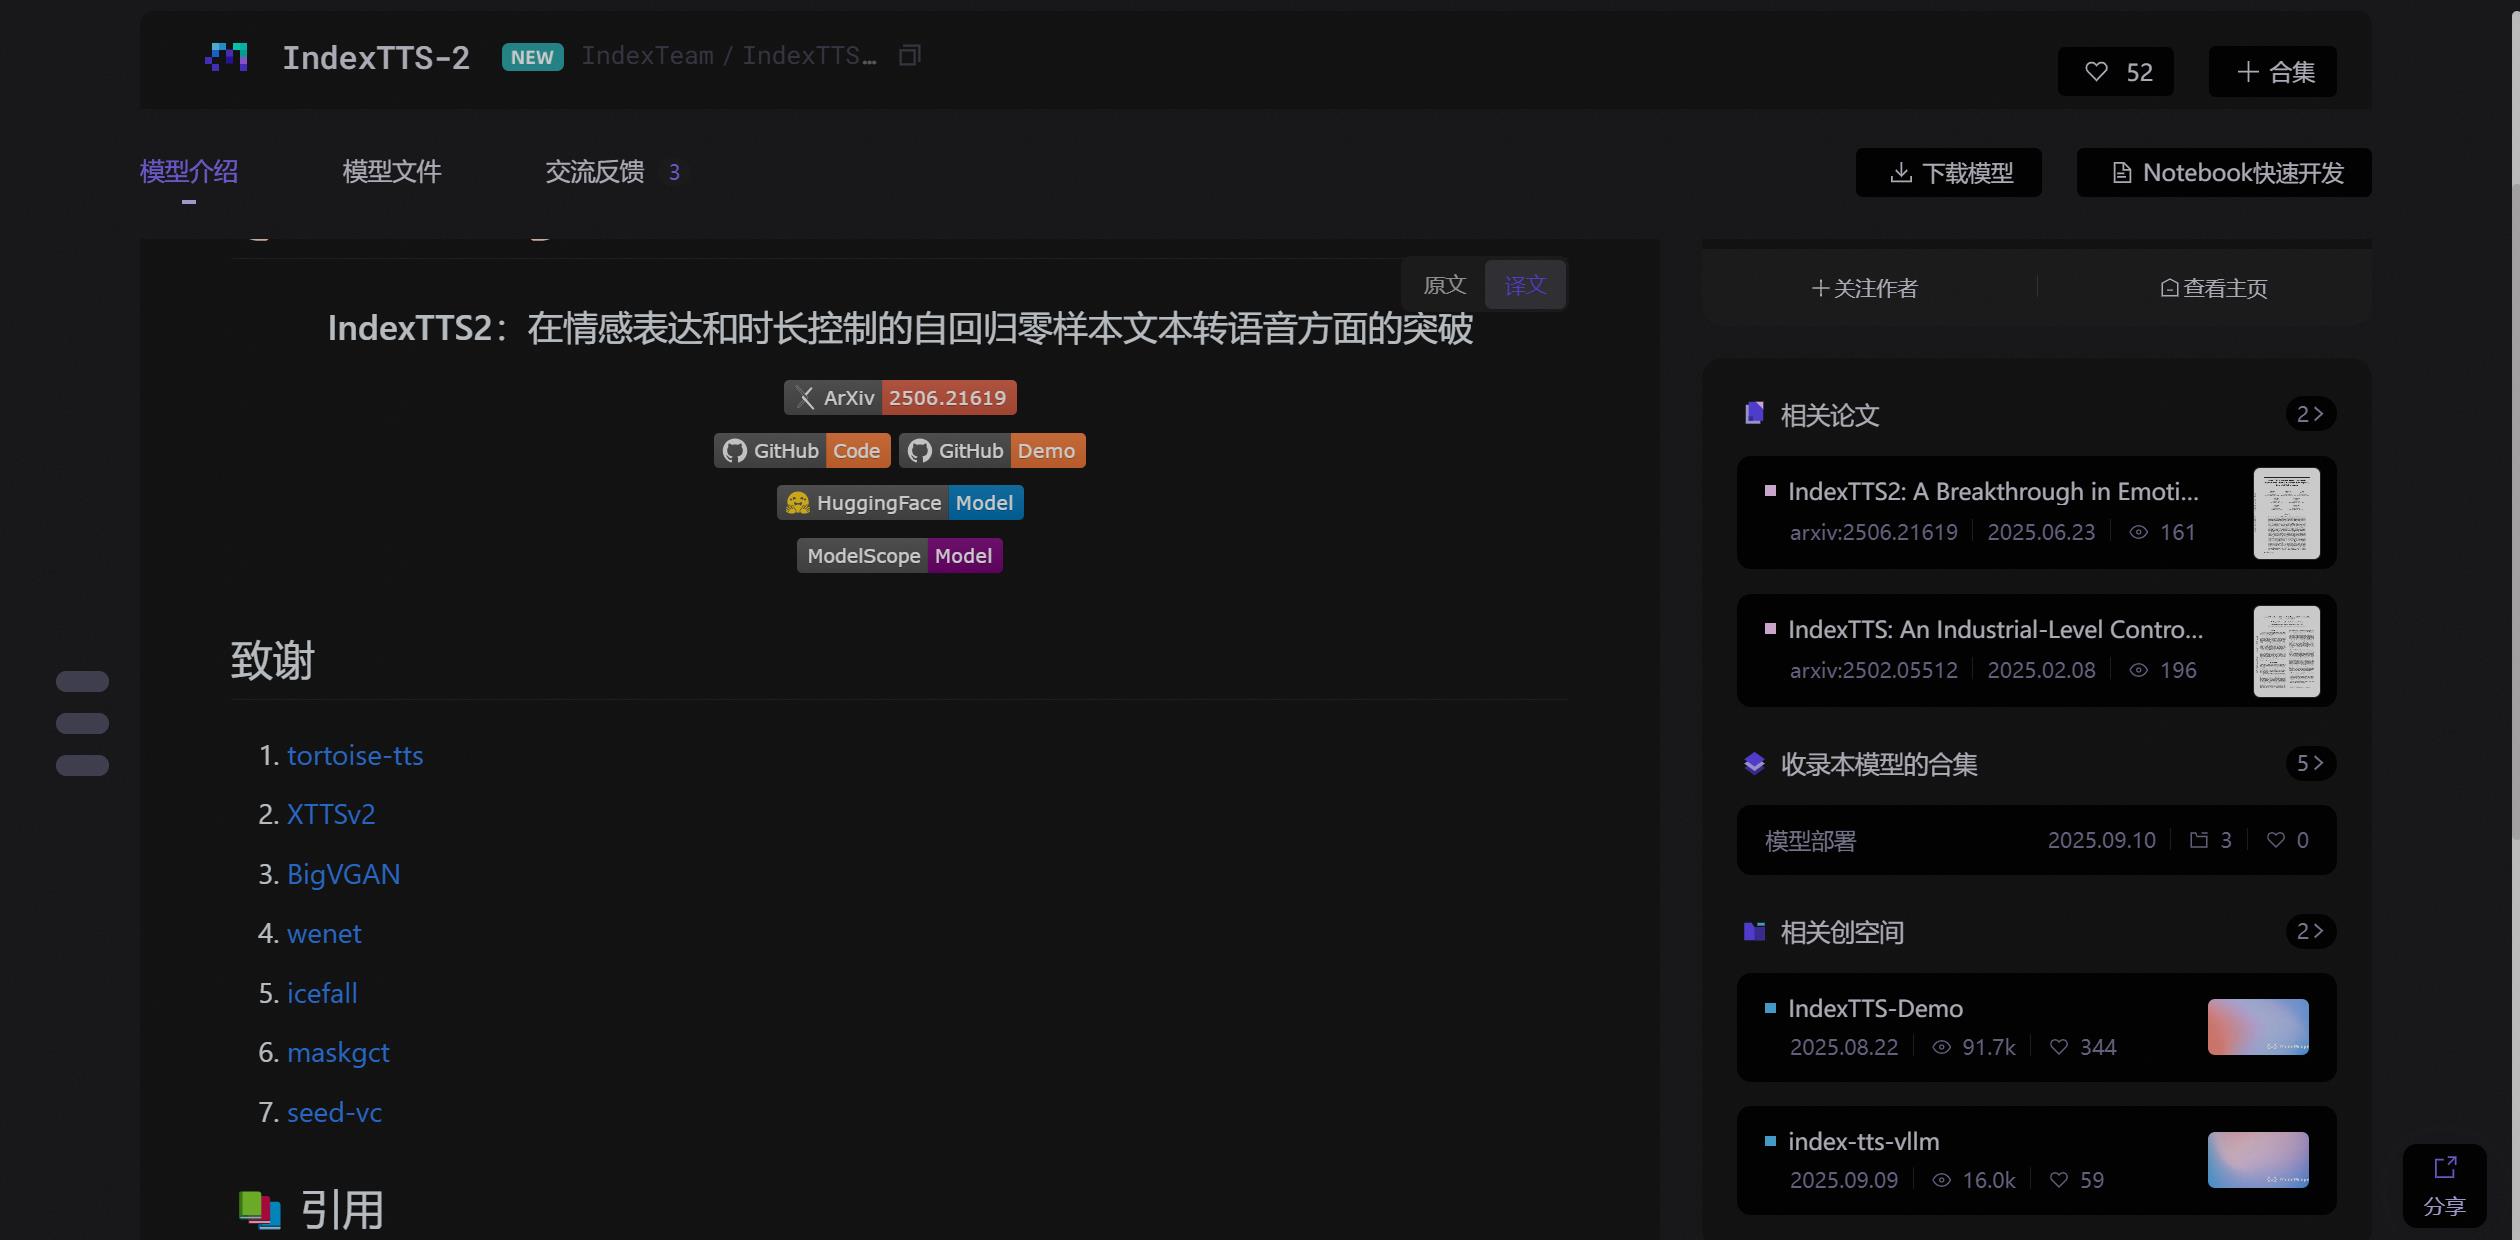The height and width of the screenshot is (1240, 2520).
Task: Open the tortoise-tts link
Action: click(354, 755)
